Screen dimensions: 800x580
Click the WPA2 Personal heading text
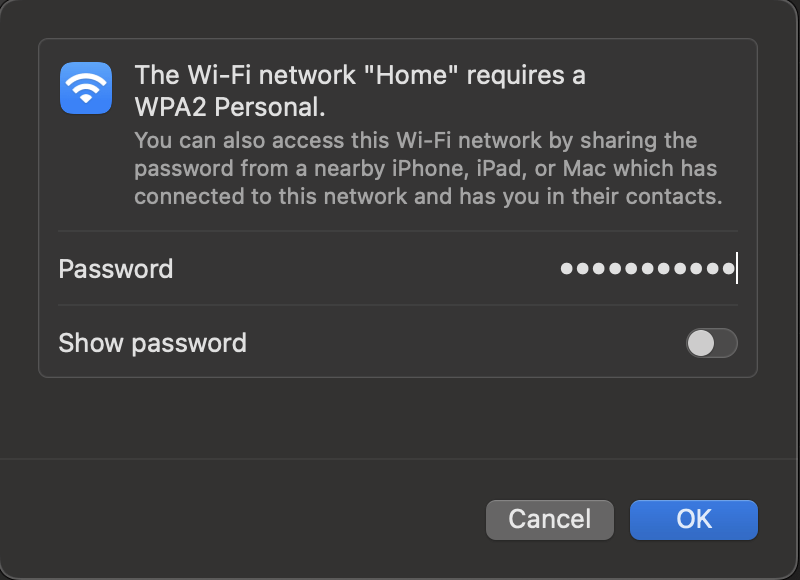230,107
